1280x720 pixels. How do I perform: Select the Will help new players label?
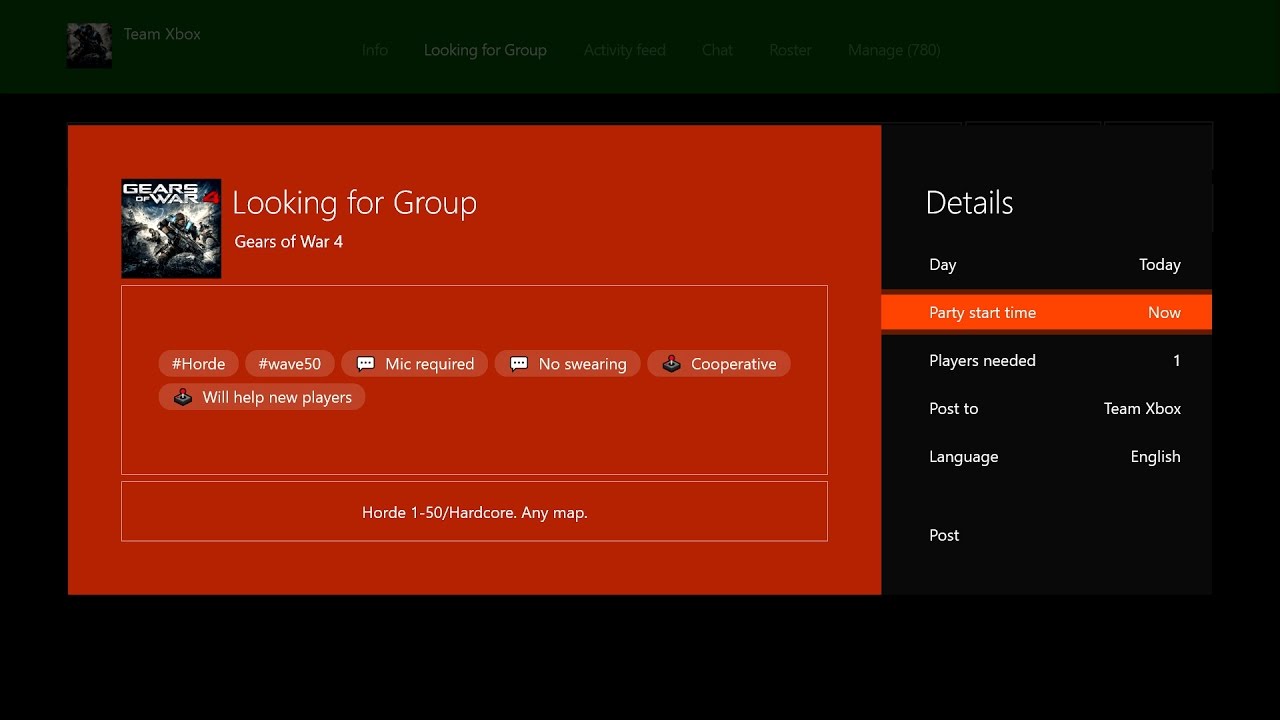[x=277, y=397]
